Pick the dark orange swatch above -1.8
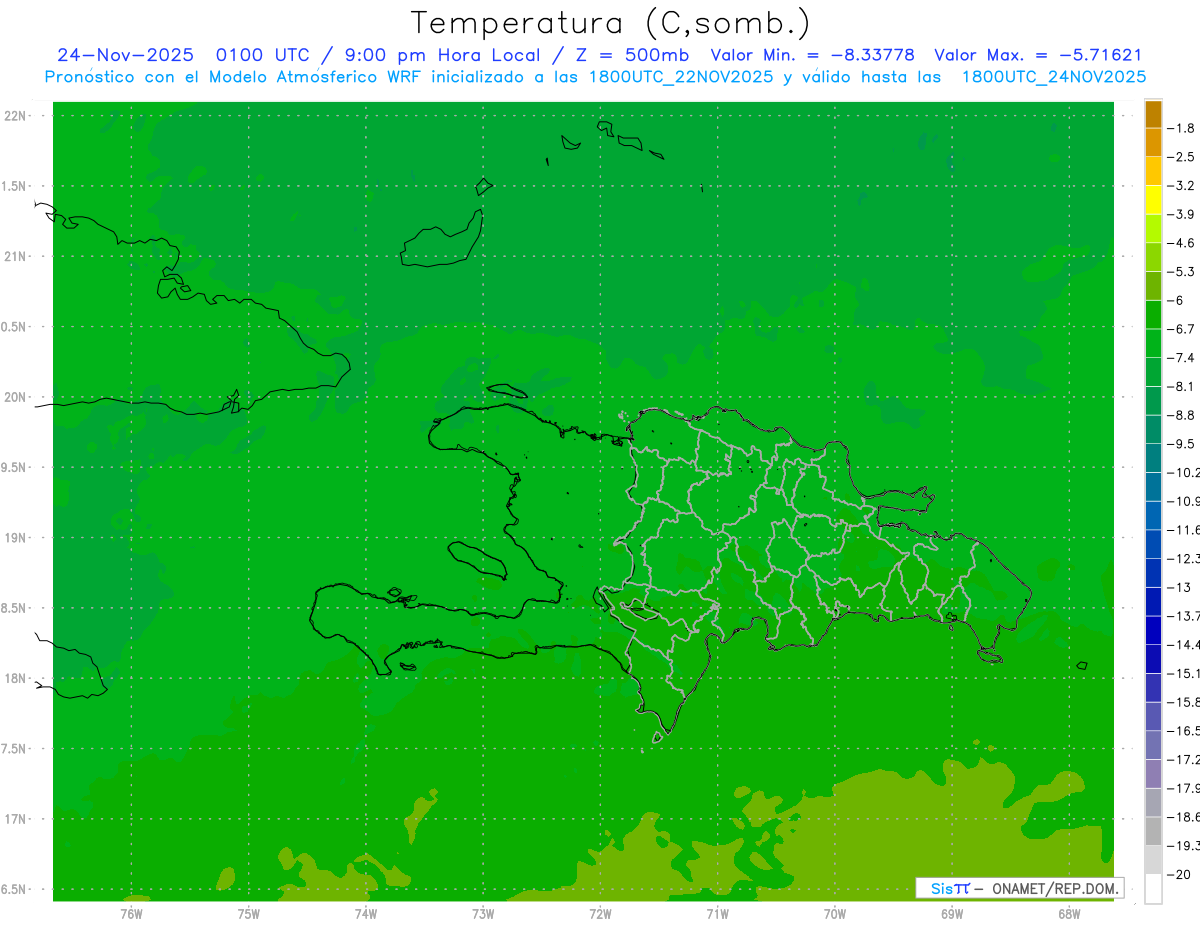The height and width of the screenshot is (927, 1200). (x=1153, y=114)
